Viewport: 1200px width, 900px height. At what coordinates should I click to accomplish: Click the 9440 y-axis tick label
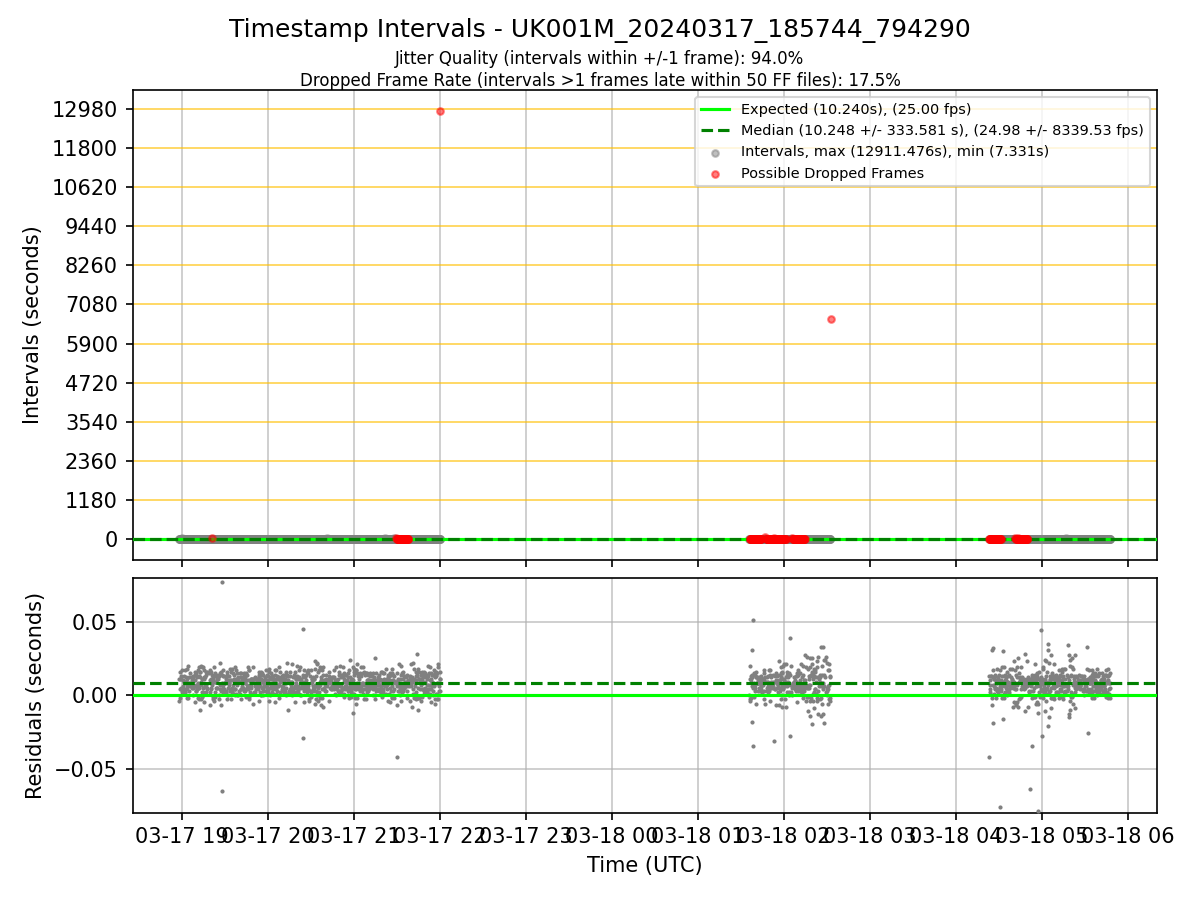pyautogui.click(x=91, y=226)
